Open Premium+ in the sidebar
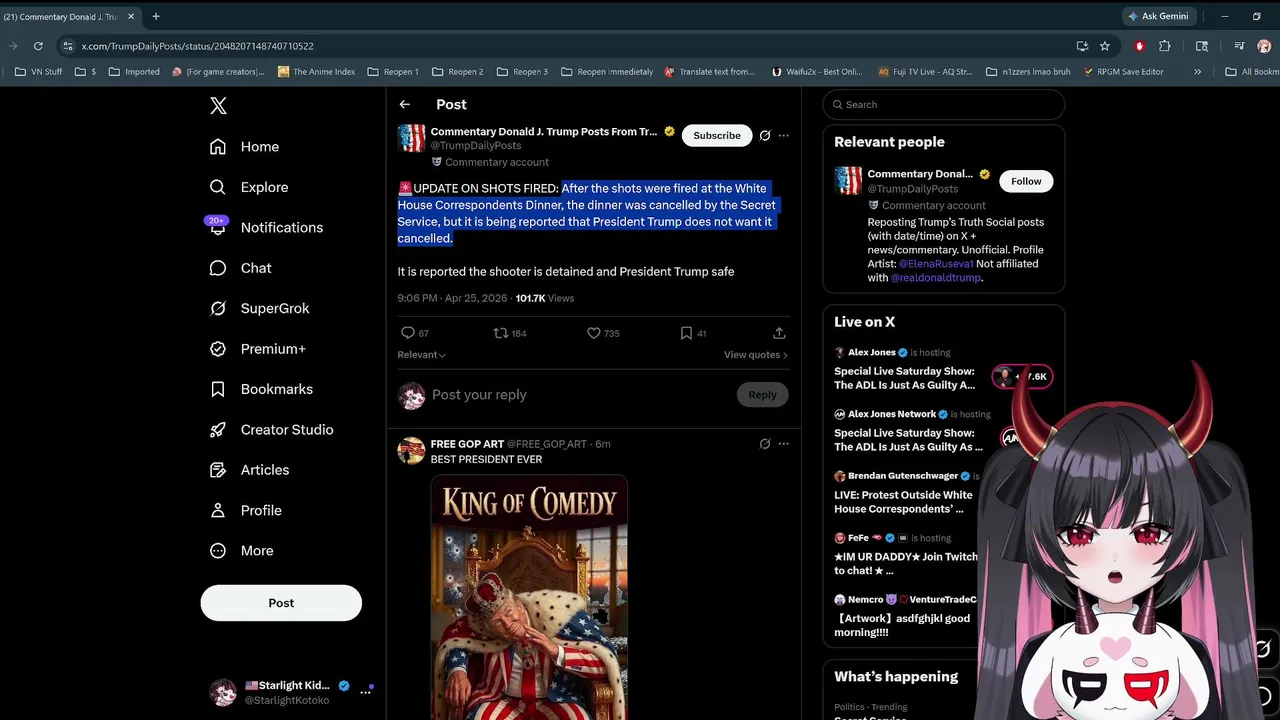Screen dimensions: 1280x720 coord(257,349)
